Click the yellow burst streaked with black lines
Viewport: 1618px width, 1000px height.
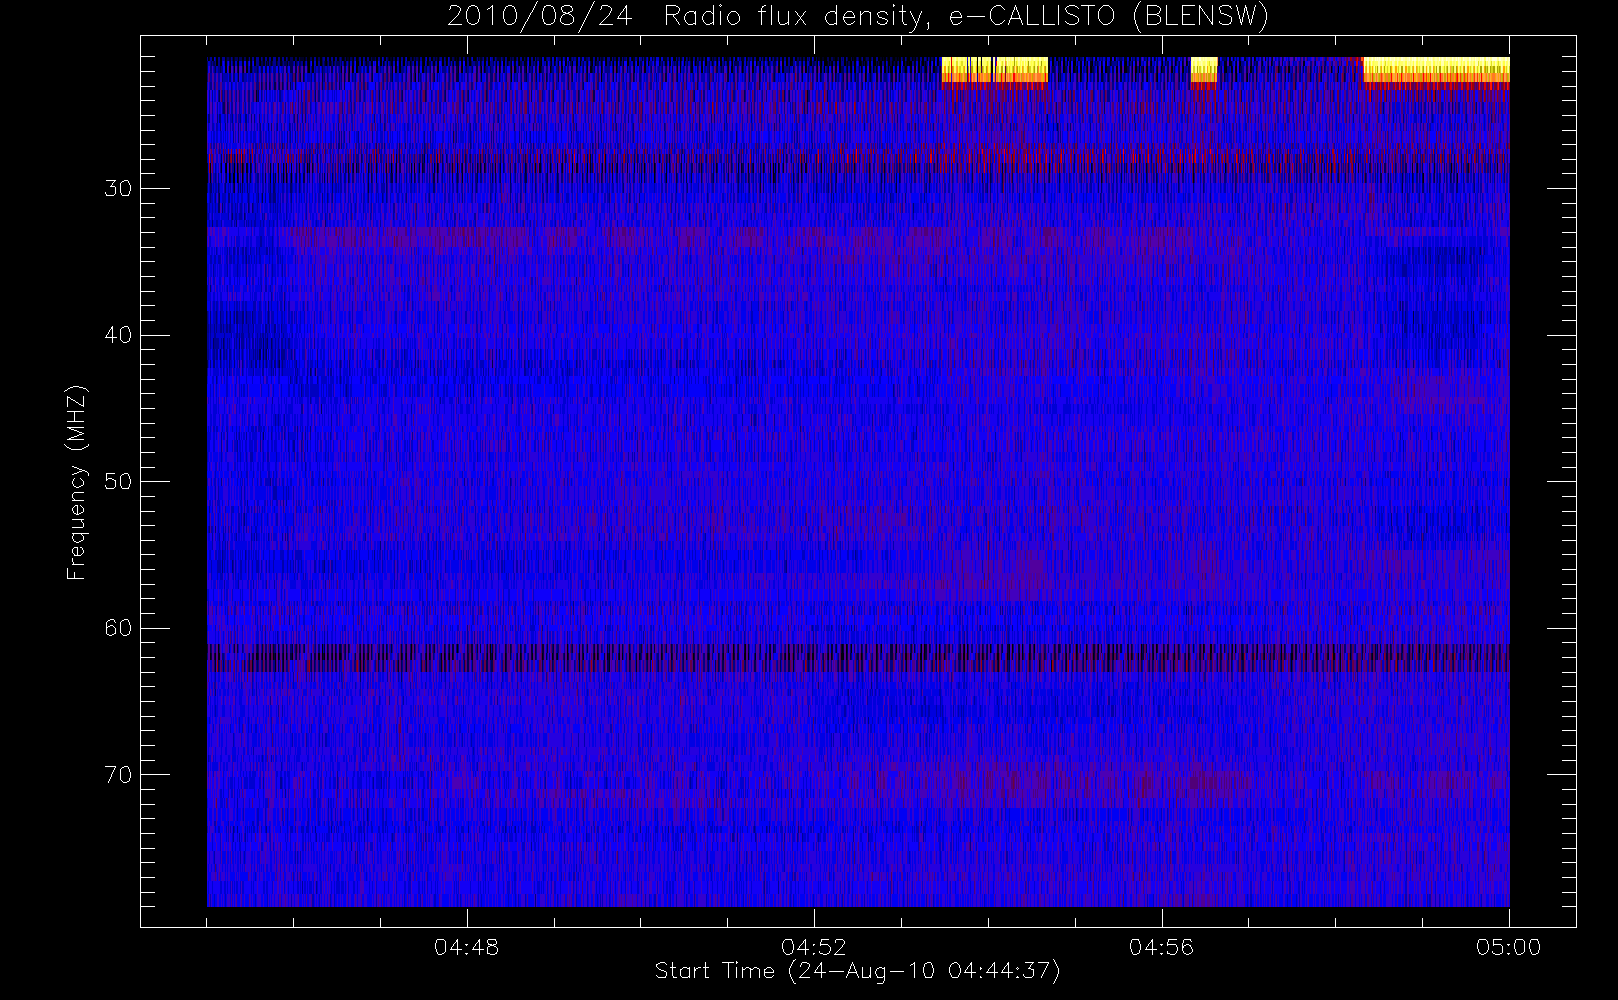click(994, 73)
